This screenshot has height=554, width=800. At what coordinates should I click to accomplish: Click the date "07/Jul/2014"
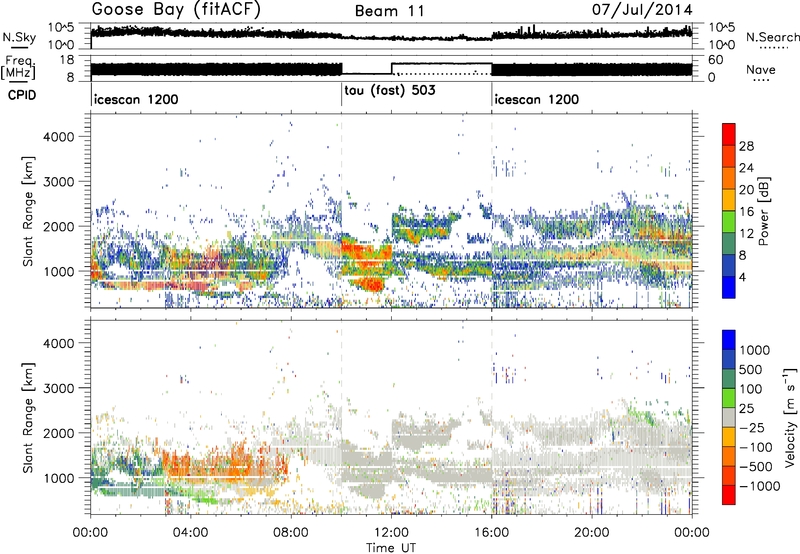tap(642, 10)
